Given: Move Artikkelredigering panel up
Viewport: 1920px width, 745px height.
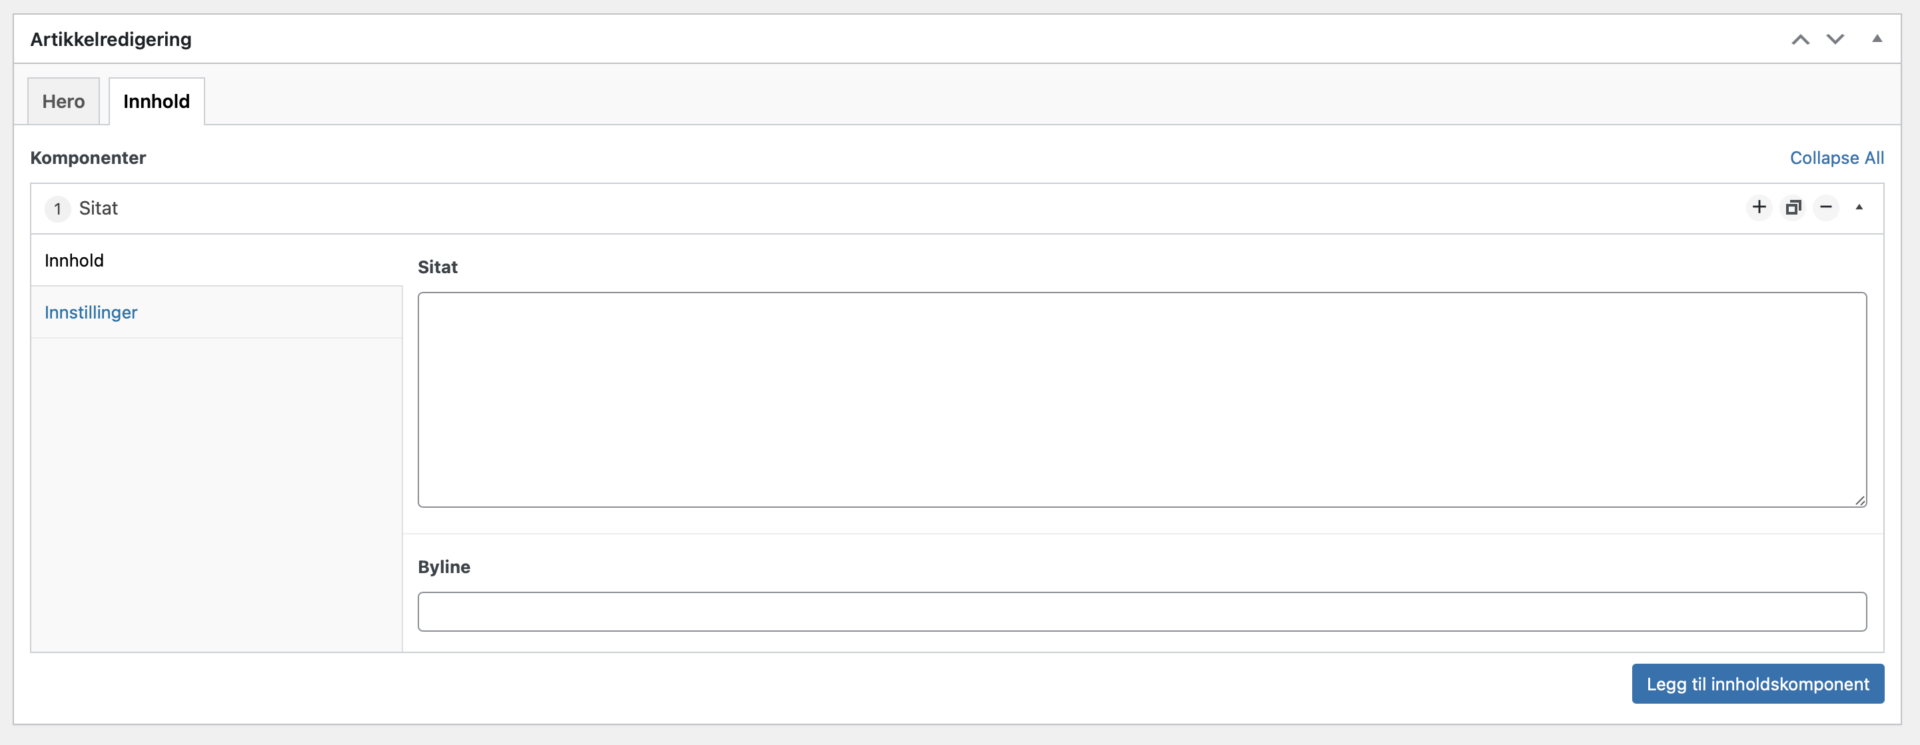Looking at the screenshot, I should coord(1800,39).
